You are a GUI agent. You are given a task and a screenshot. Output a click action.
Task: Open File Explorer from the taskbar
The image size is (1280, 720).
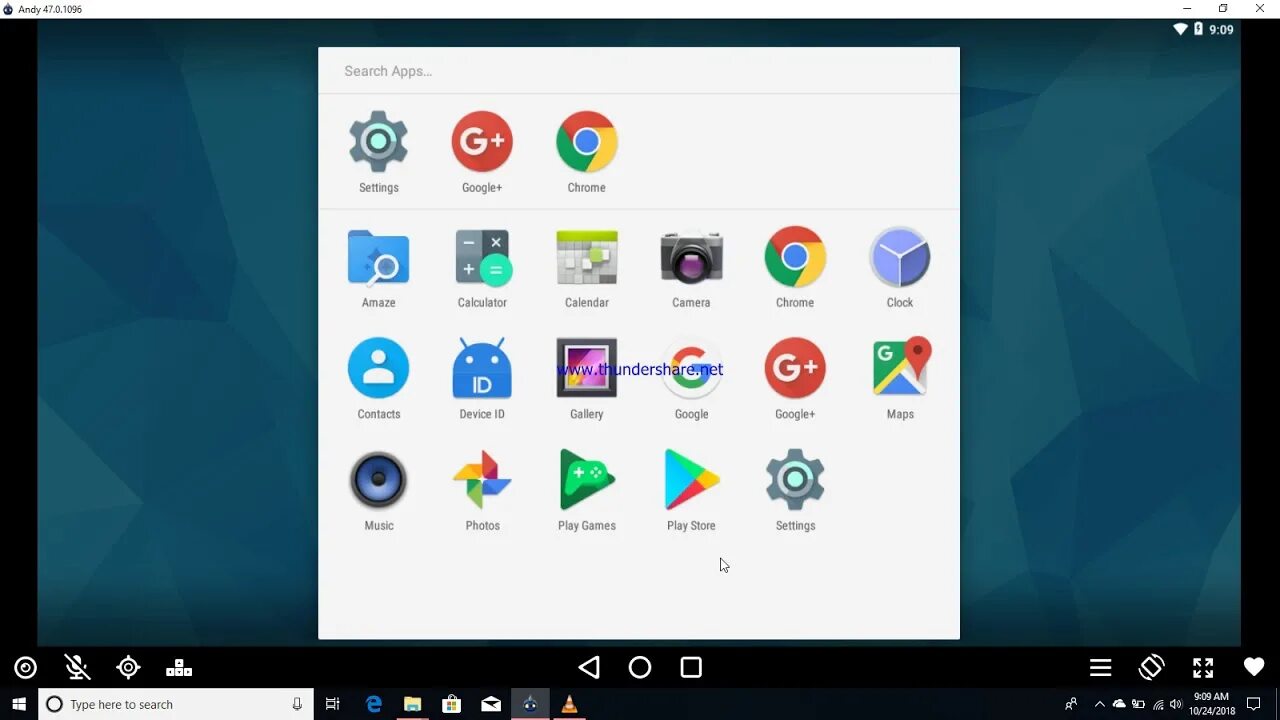pyautogui.click(x=412, y=704)
